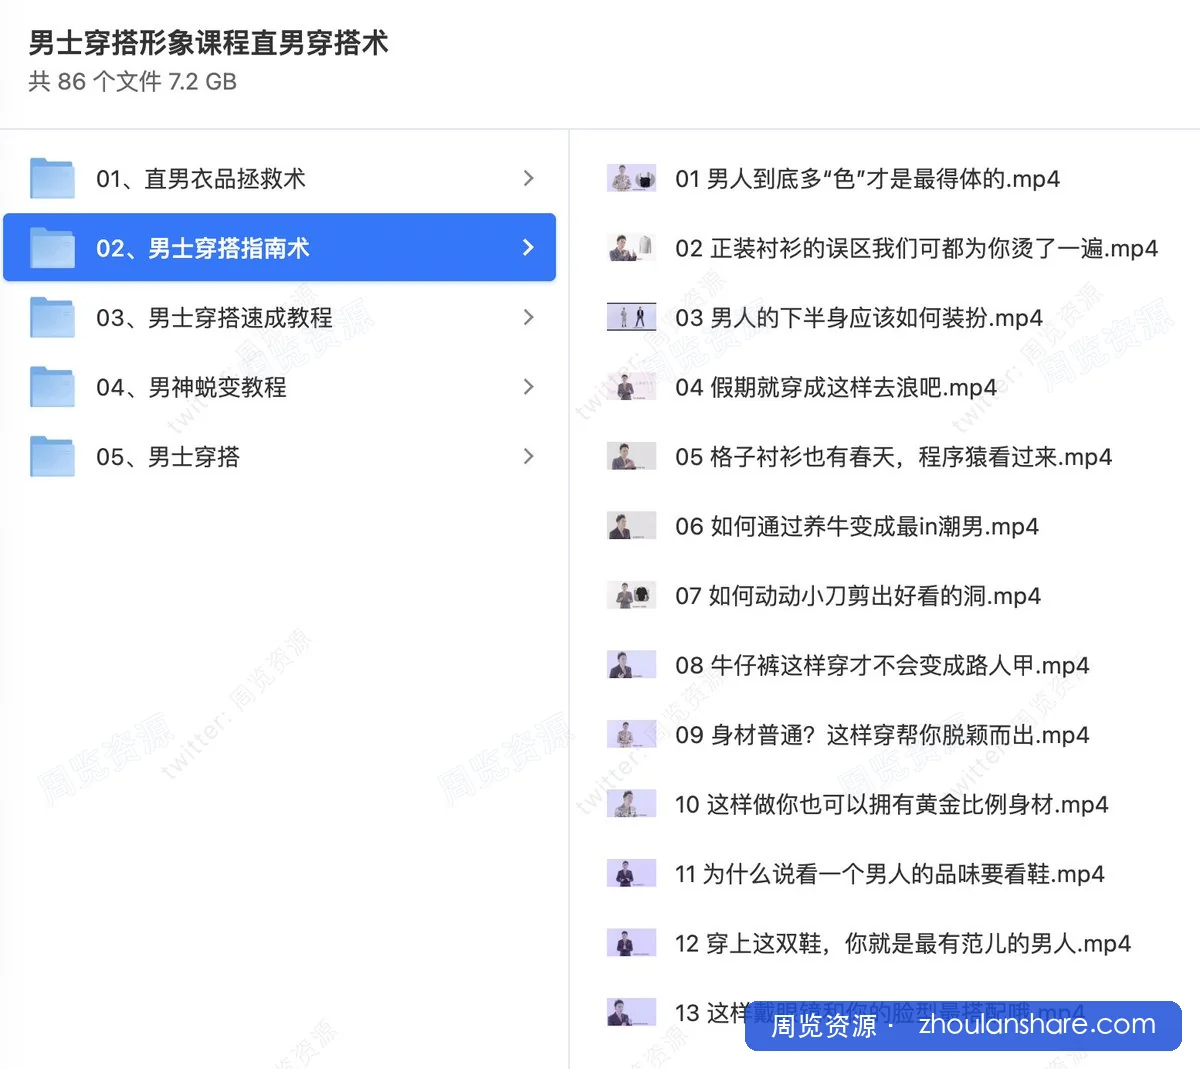Click file name 06 如何通过养牛变成最in潮男.mp4
The width and height of the screenshot is (1200, 1069).
(857, 526)
